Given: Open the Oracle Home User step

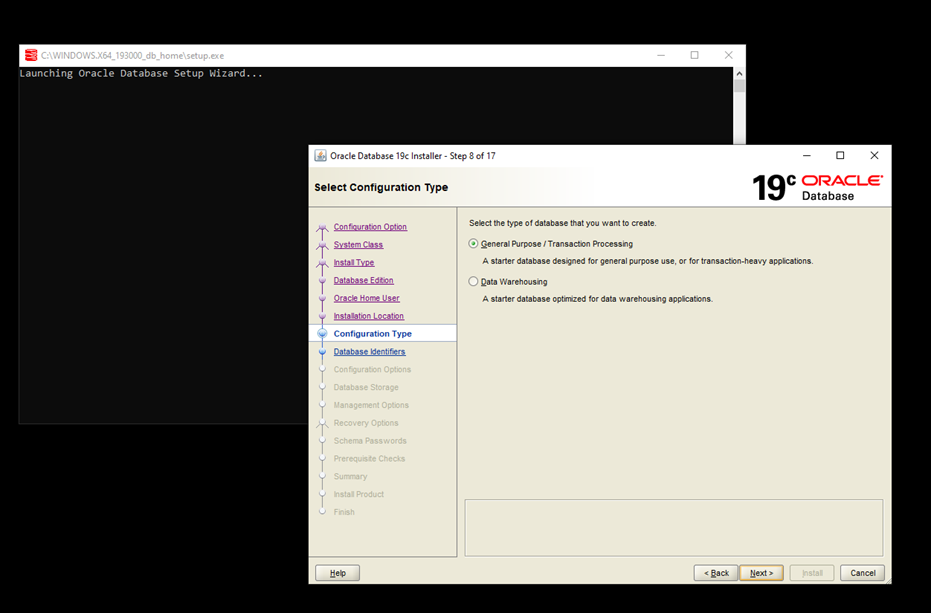Looking at the screenshot, I should coord(366,298).
